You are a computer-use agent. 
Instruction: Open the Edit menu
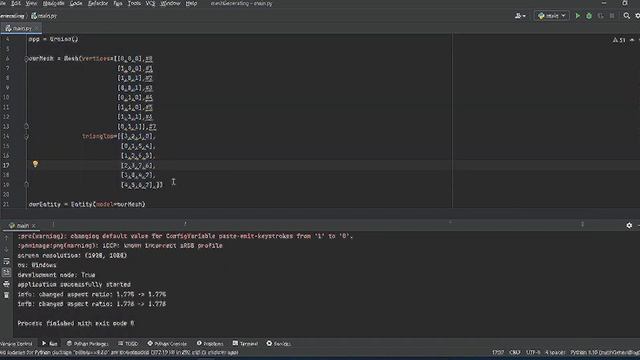16,3
